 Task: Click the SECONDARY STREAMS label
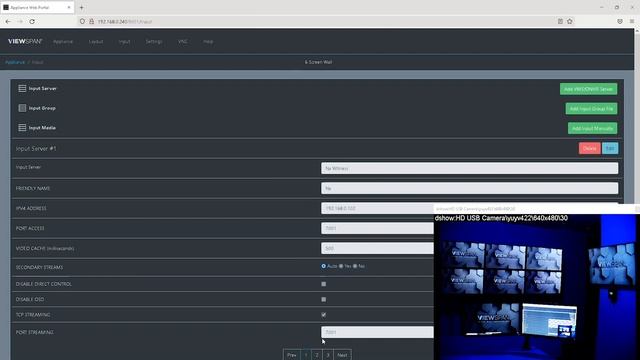(x=39, y=267)
